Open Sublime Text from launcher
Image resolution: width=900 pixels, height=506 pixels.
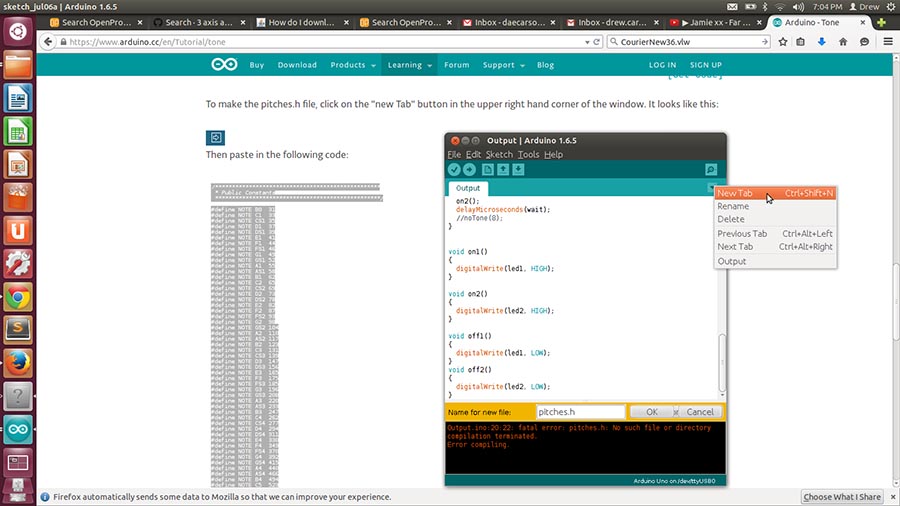pos(18,330)
